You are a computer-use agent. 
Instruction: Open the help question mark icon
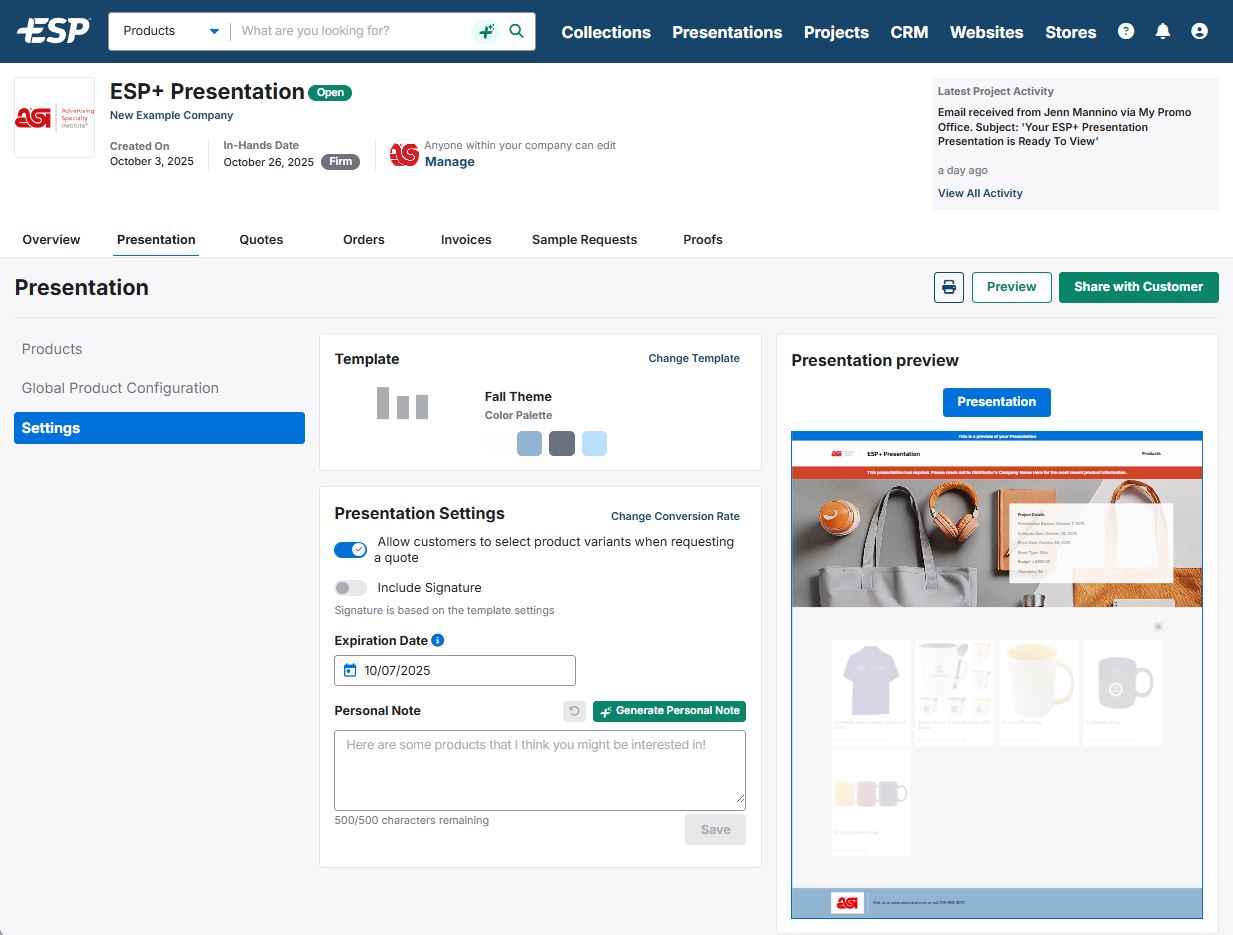tap(1126, 31)
